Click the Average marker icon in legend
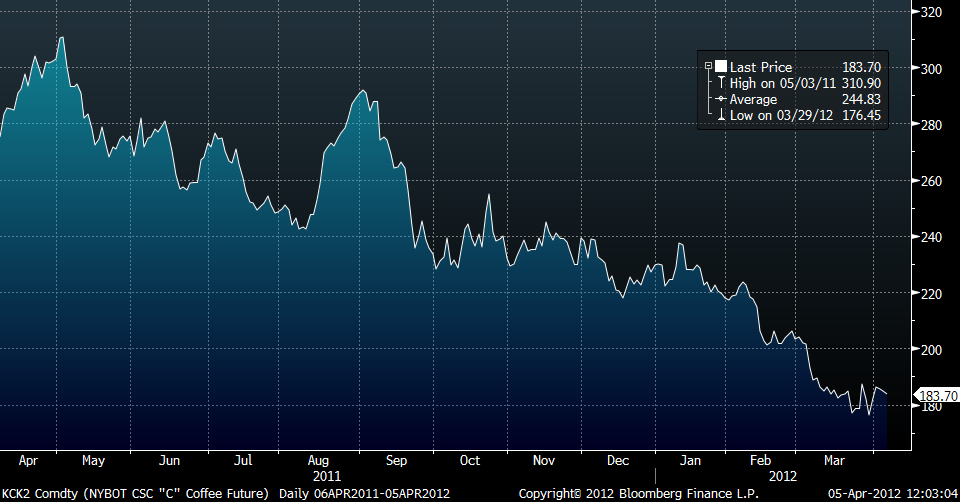960x502 pixels. tap(720, 100)
